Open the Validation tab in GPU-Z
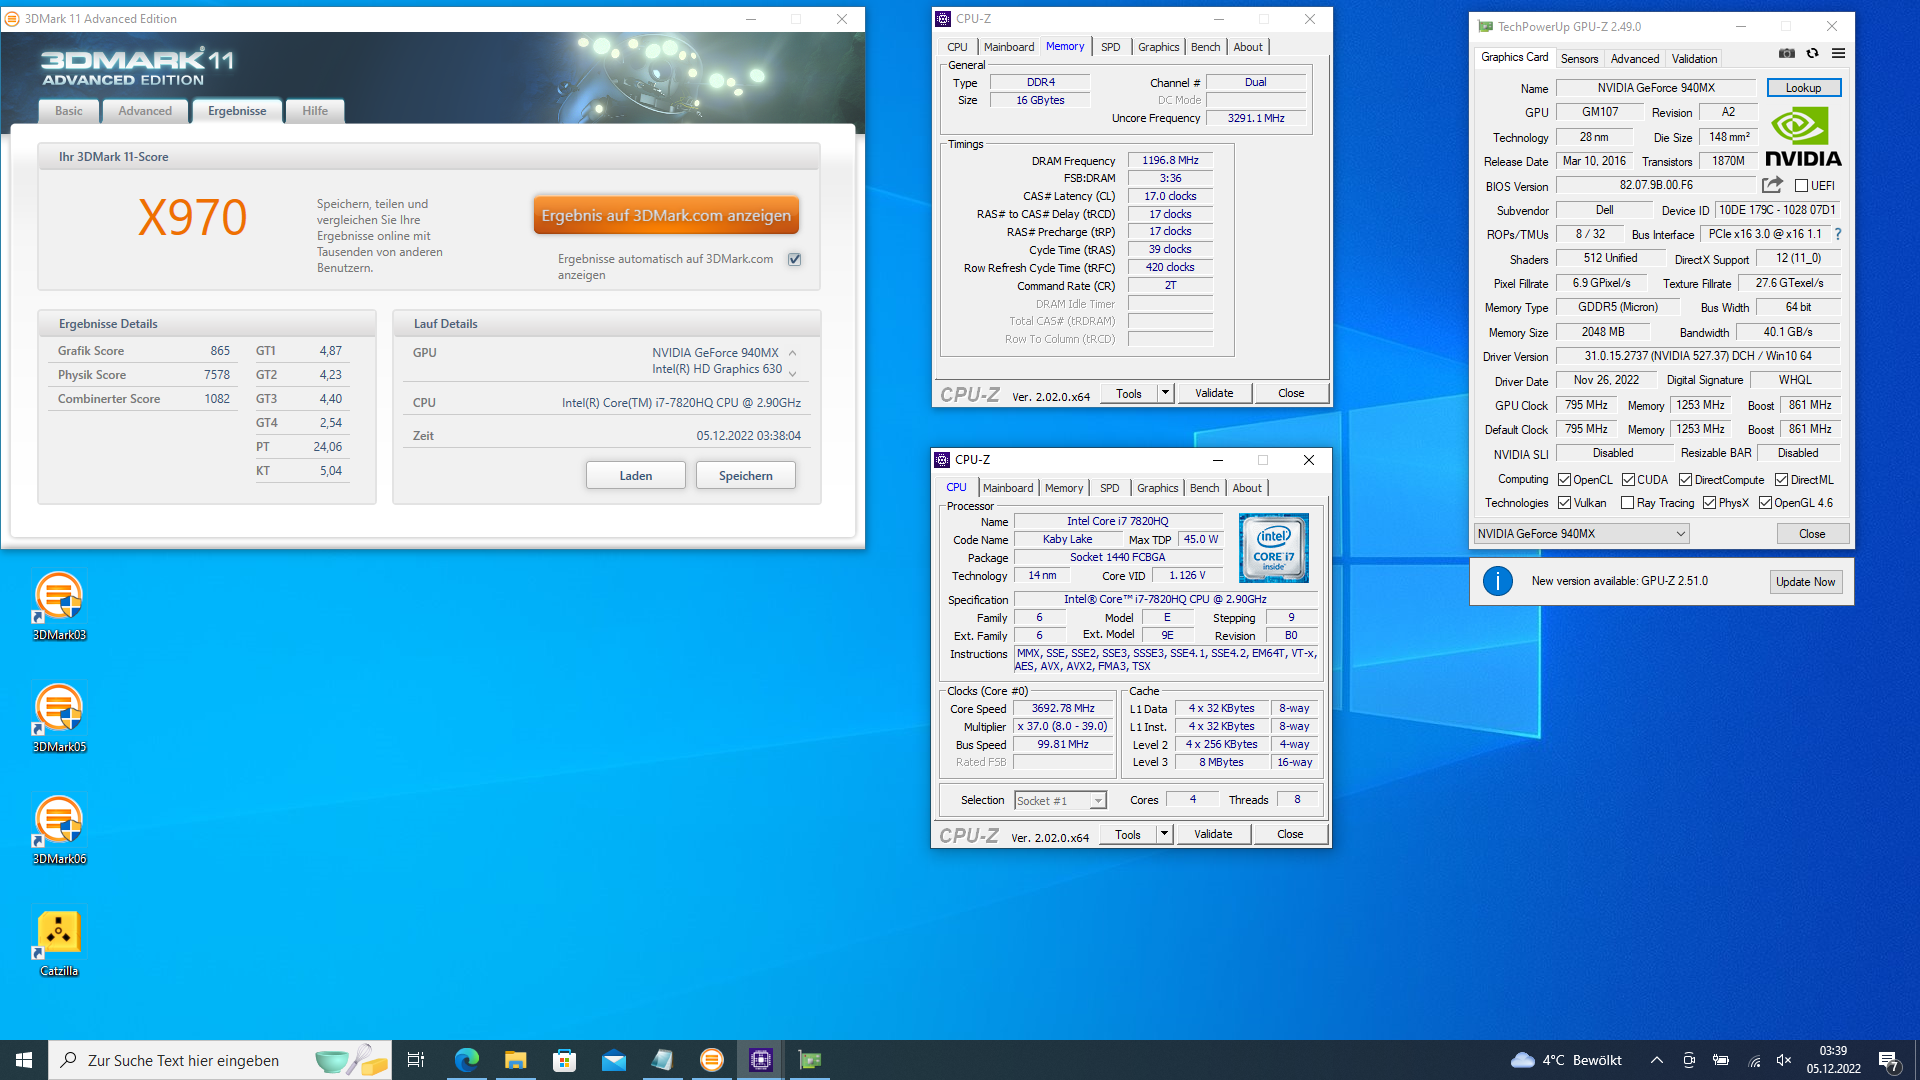Screen dimensions: 1920x1080 pyautogui.click(x=1694, y=59)
